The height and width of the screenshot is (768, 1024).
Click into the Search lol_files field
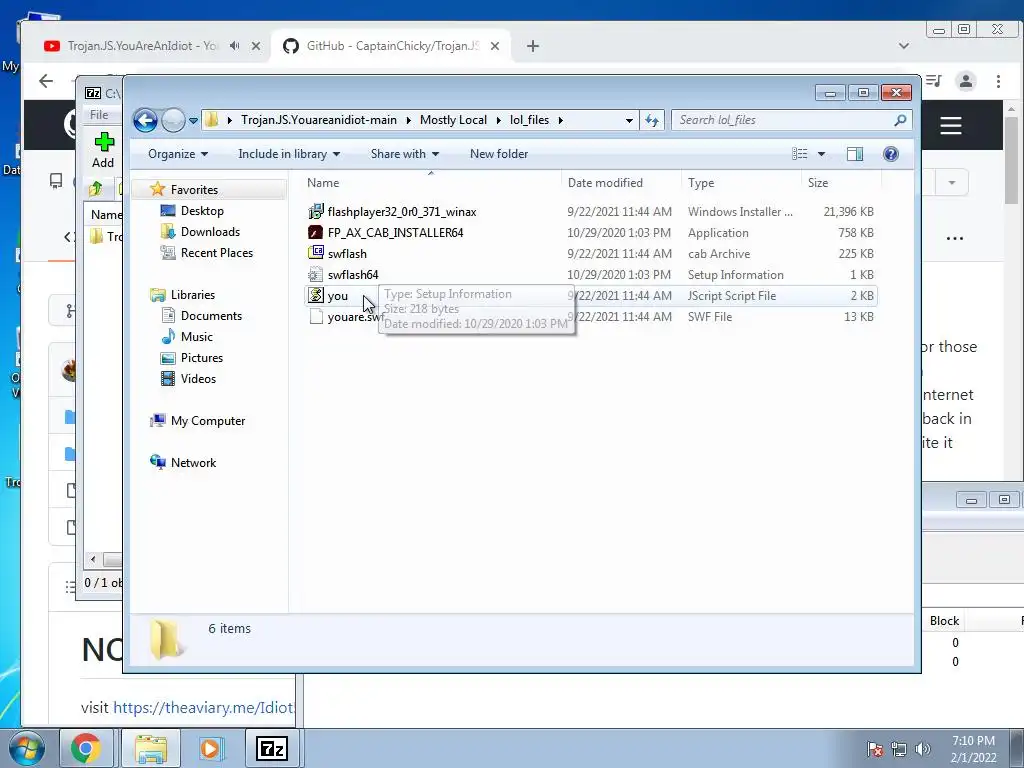pyautogui.click(x=782, y=120)
